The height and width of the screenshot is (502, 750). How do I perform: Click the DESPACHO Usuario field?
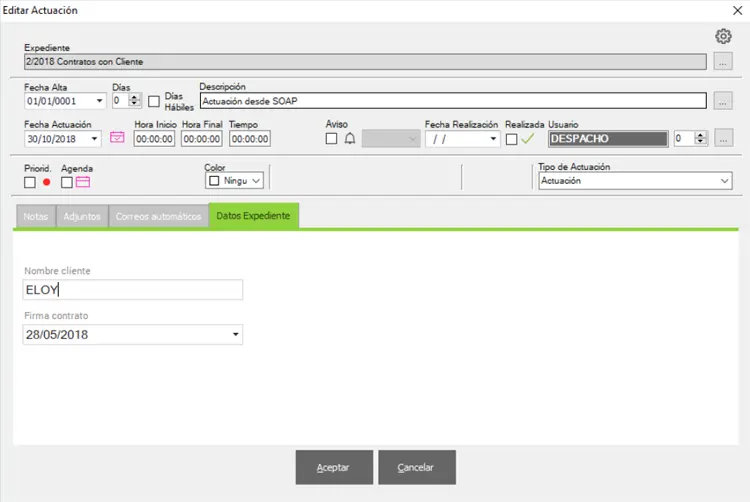tap(608, 139)
